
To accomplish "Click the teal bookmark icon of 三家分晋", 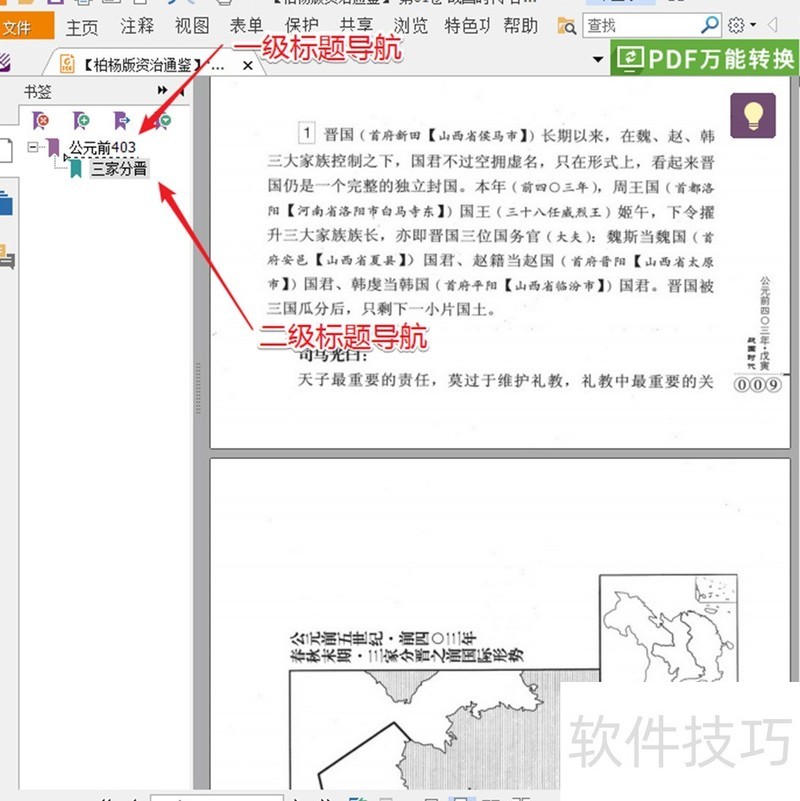I will coord(76,169).
